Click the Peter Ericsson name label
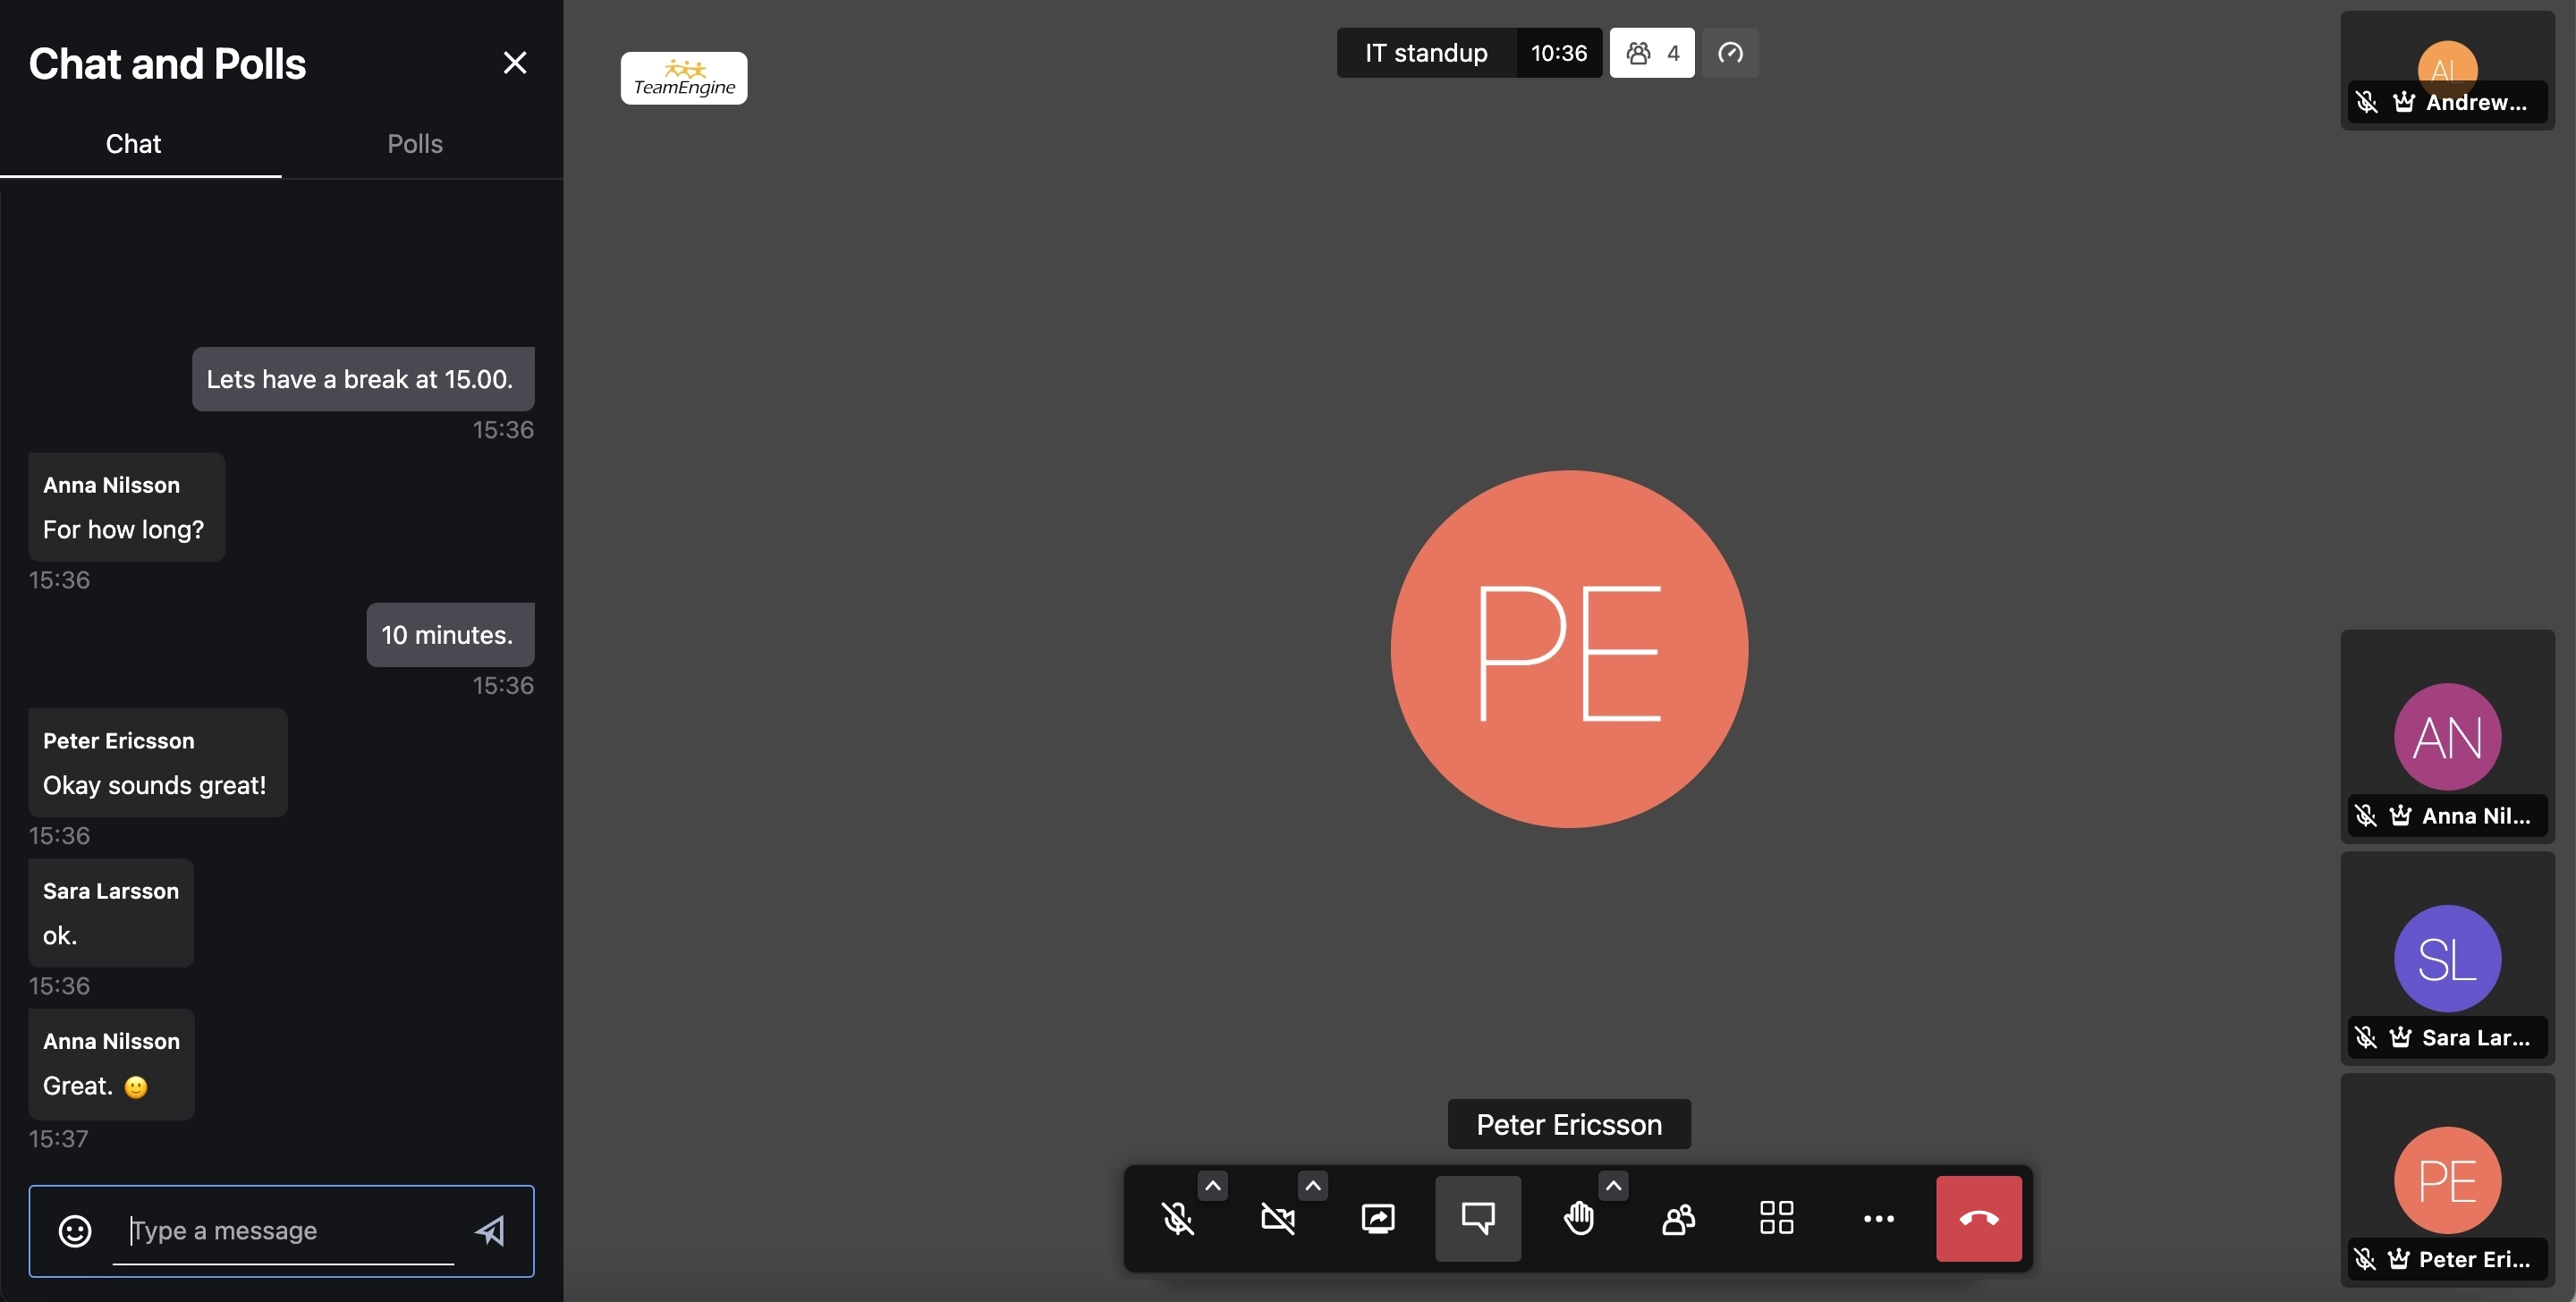Image resolution: width=2576 pixels, height=1302 pixels. tap(1569, 1125)
